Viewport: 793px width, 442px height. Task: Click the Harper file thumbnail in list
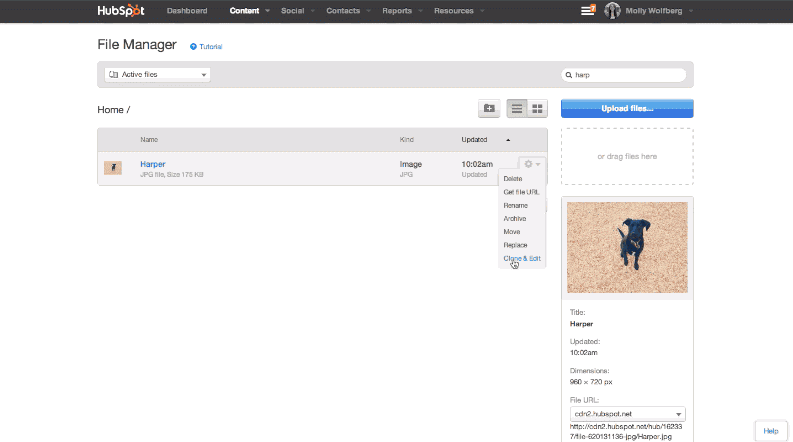113,167
